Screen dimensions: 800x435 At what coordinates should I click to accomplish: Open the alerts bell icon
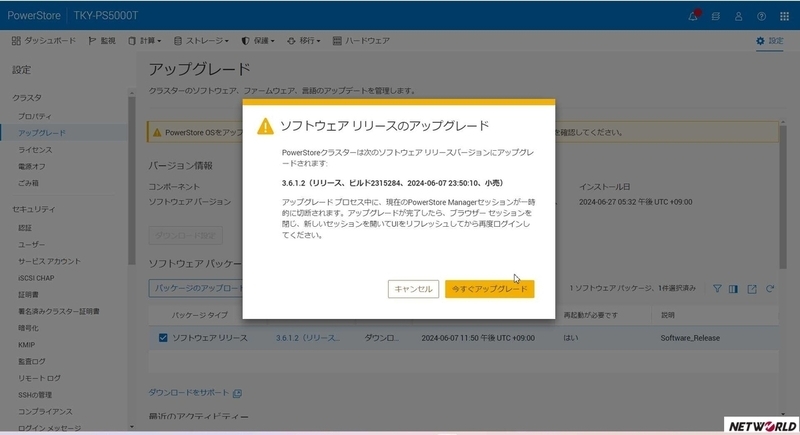(x=693, y=16)
